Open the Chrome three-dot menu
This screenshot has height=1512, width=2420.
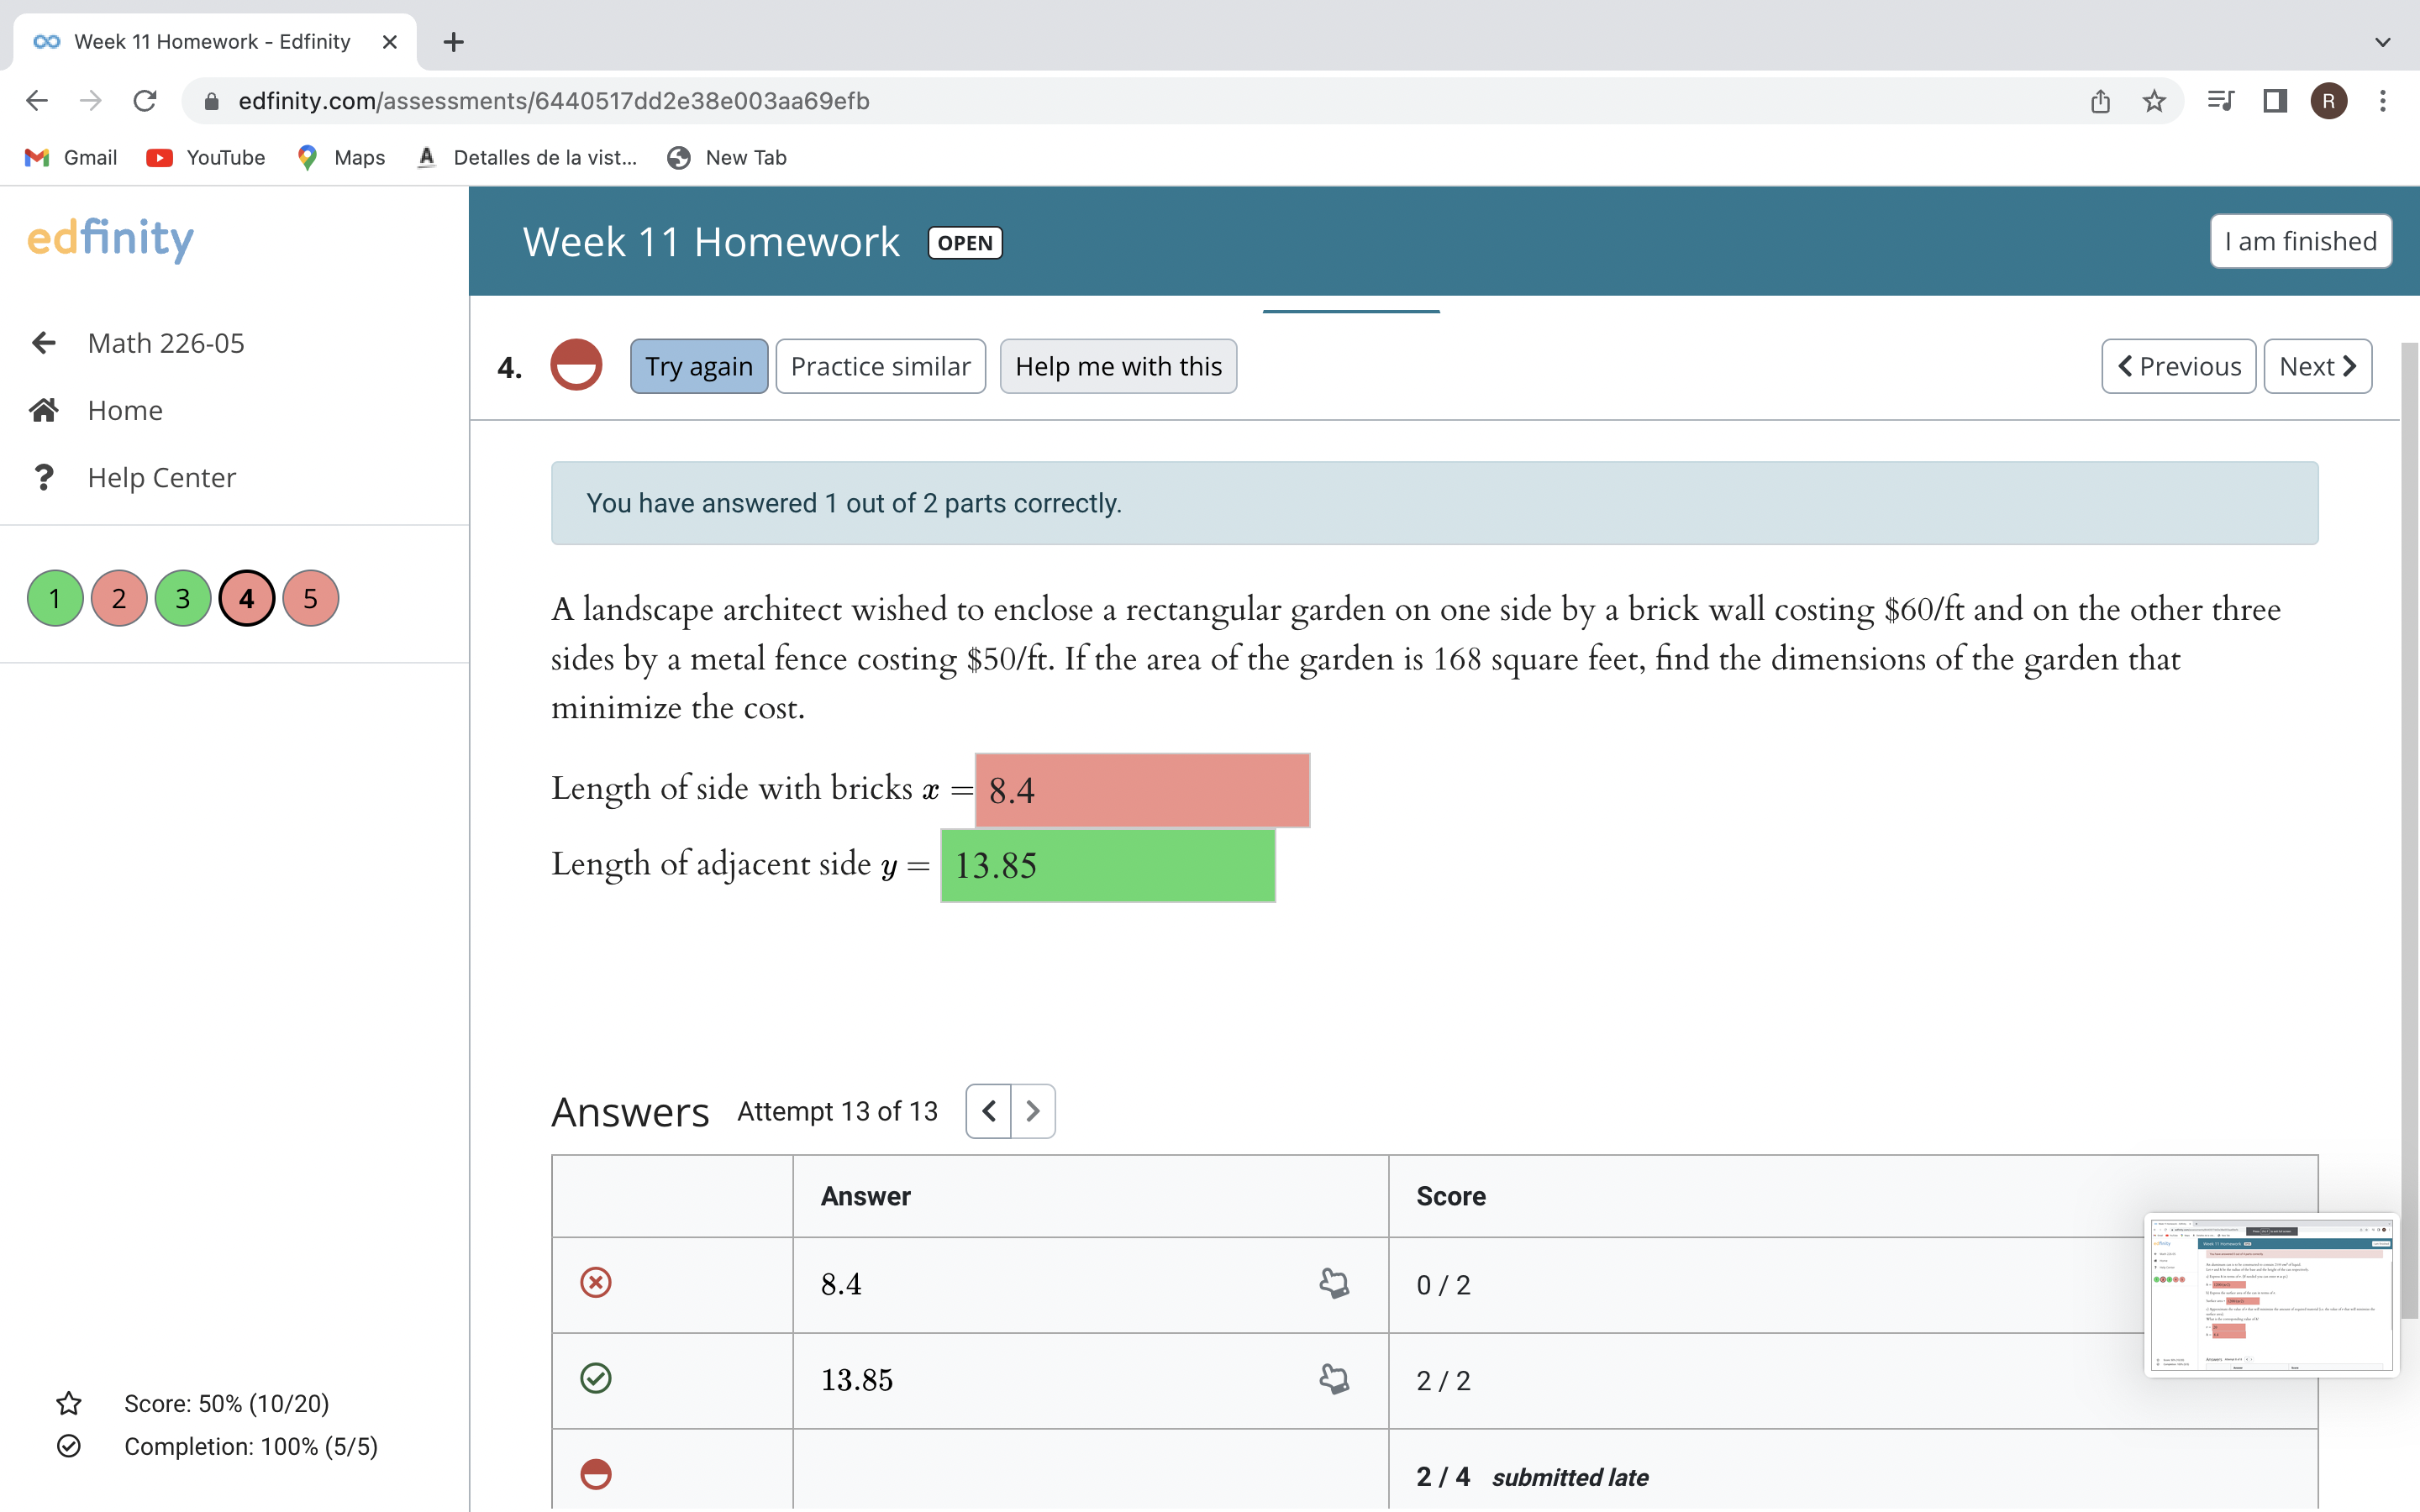click(x=2383, y=101)
